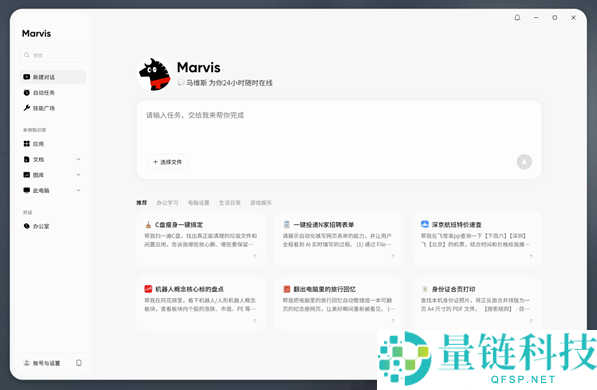Click the Marvis horse avatar
The width and height of the screenshot is (597, 390).
click(x=154, y=74)
